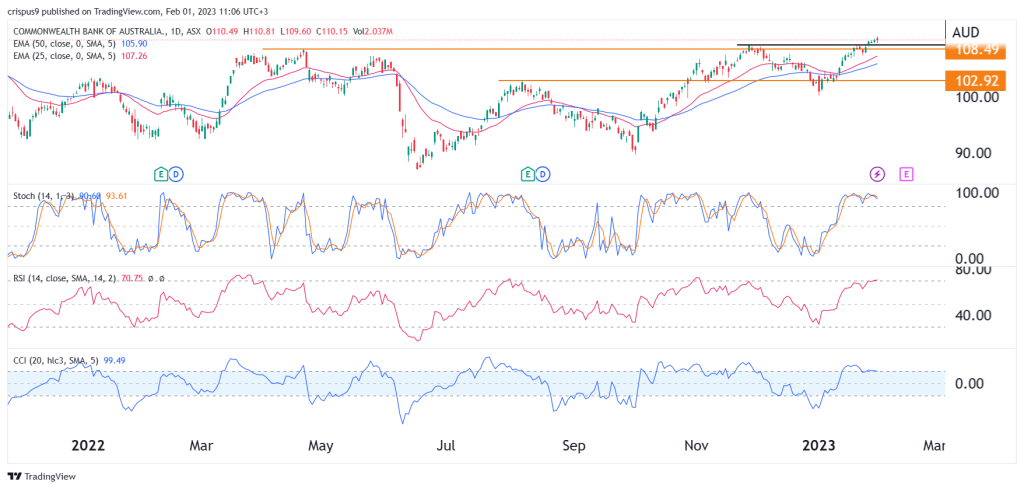Click the first green earnings E marker
1024x489 pixels.
click(160, 174)
